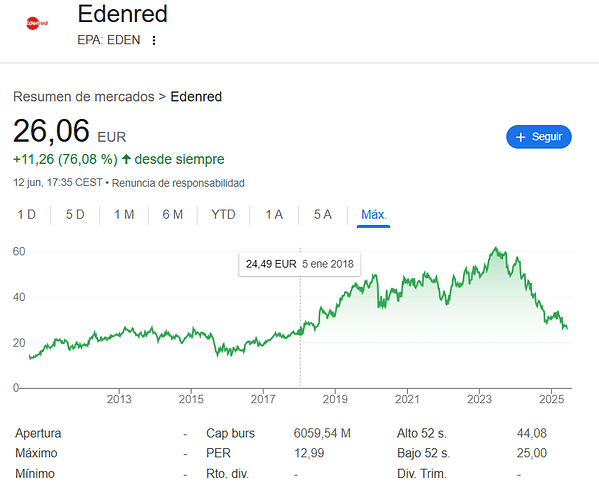
Task: Click the chart marker dot at 5 ene 2018
Action: coord(300,332)
